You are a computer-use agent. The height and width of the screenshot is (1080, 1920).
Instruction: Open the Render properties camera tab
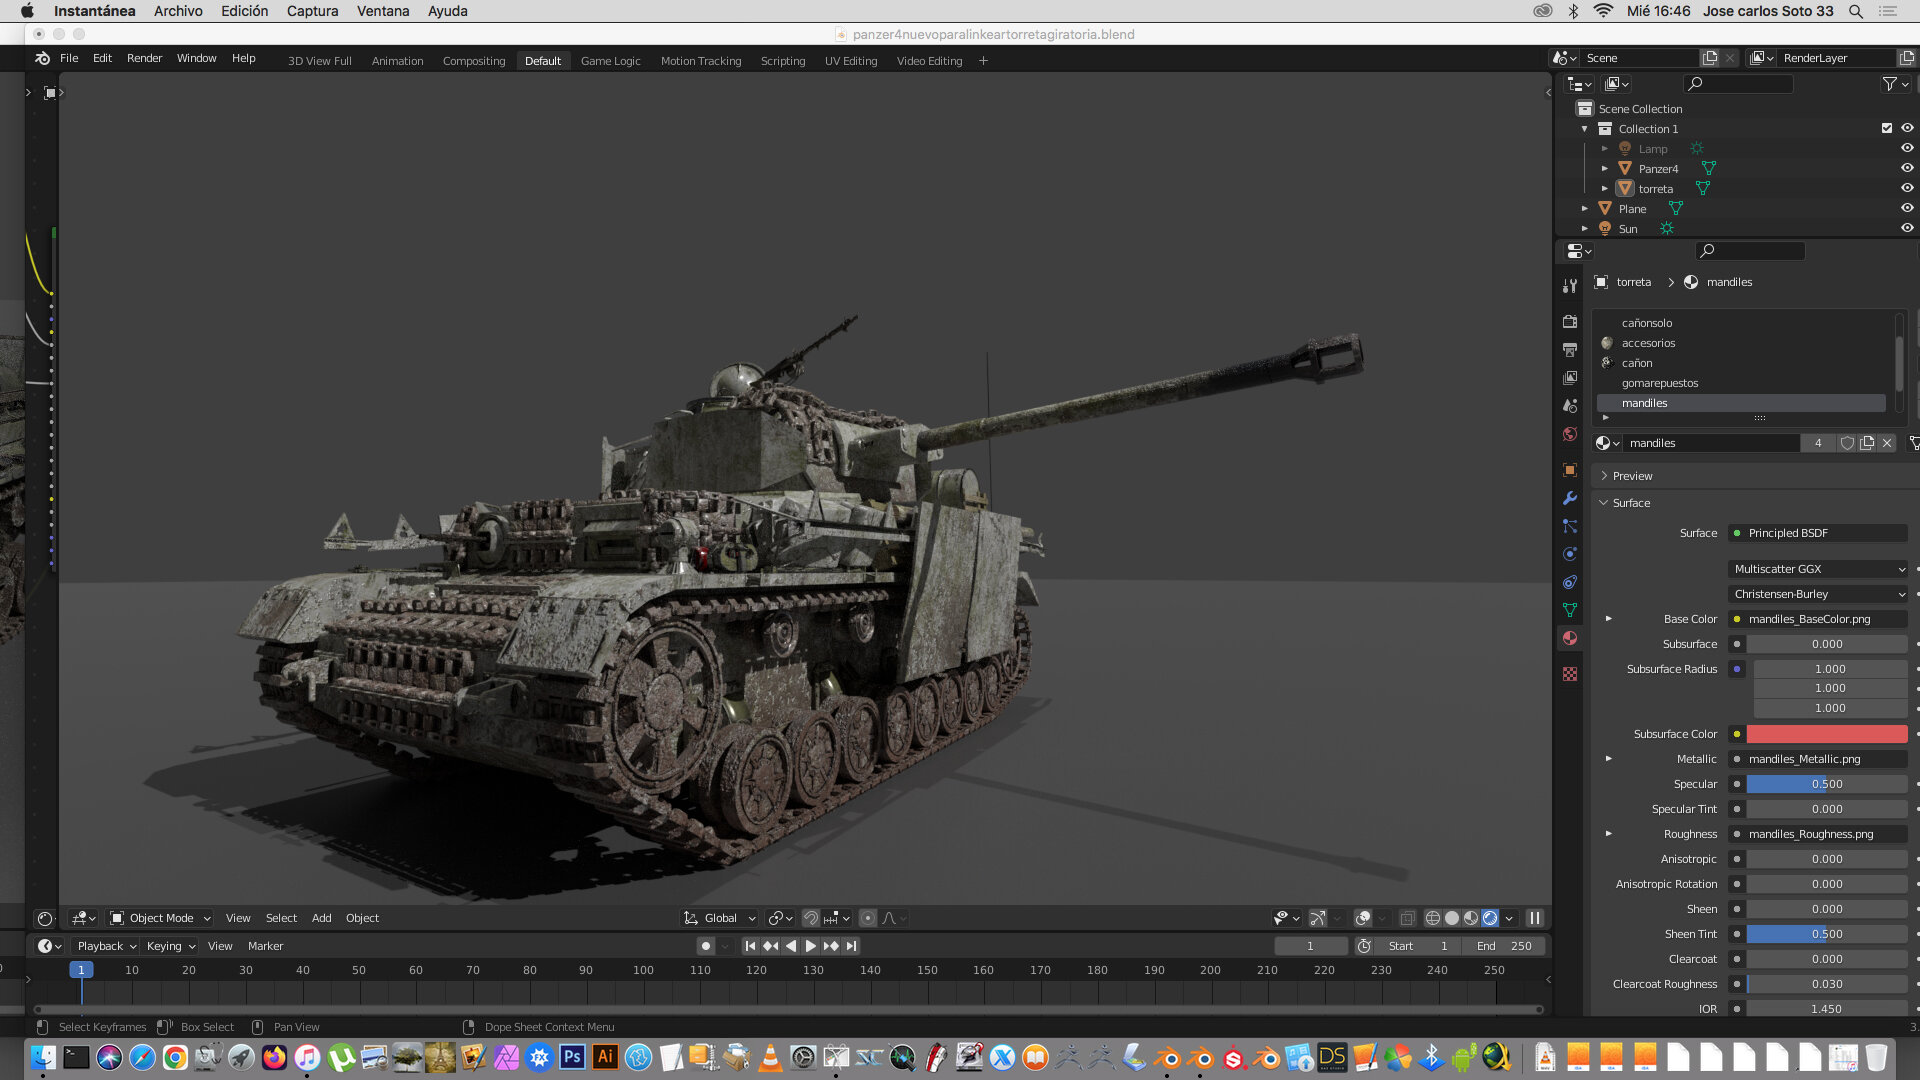pyautogui.click(x=1570, y=322)
